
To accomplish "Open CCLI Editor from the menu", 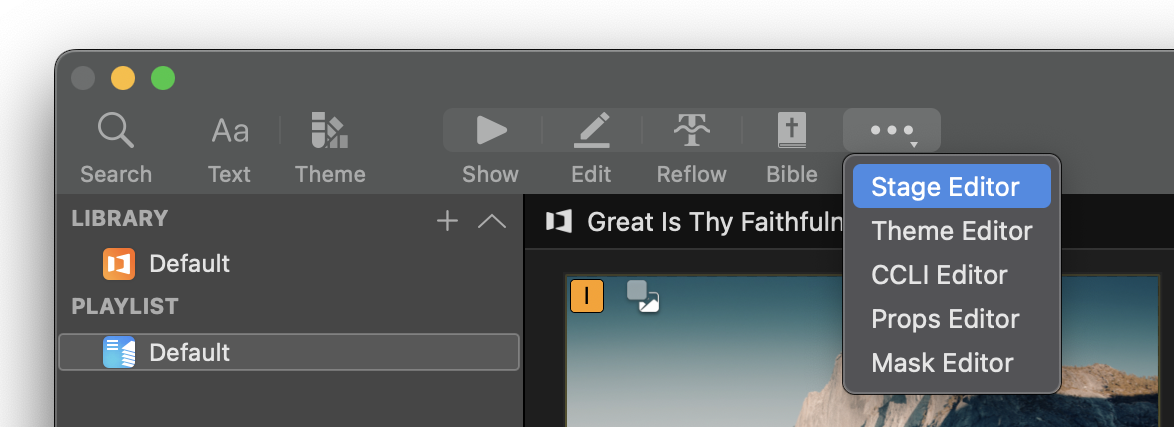I will pos(939,275).
